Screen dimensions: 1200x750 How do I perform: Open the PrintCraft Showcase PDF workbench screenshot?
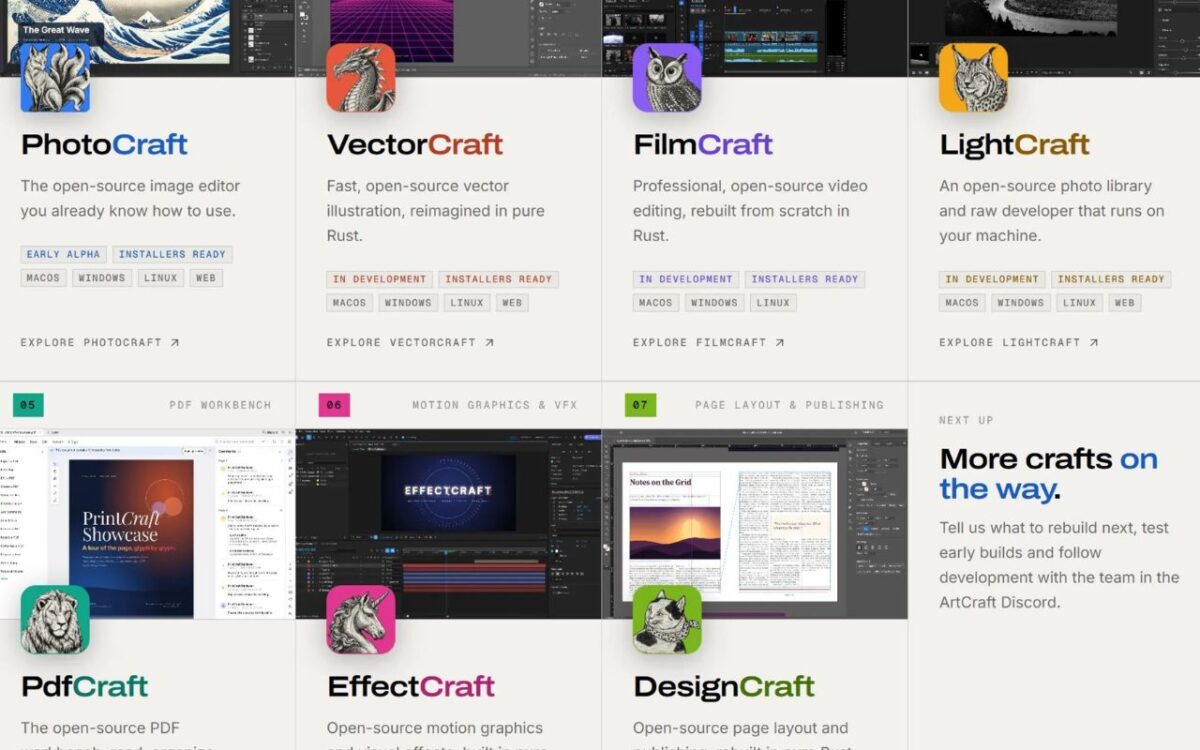click(x=147, y=524)
